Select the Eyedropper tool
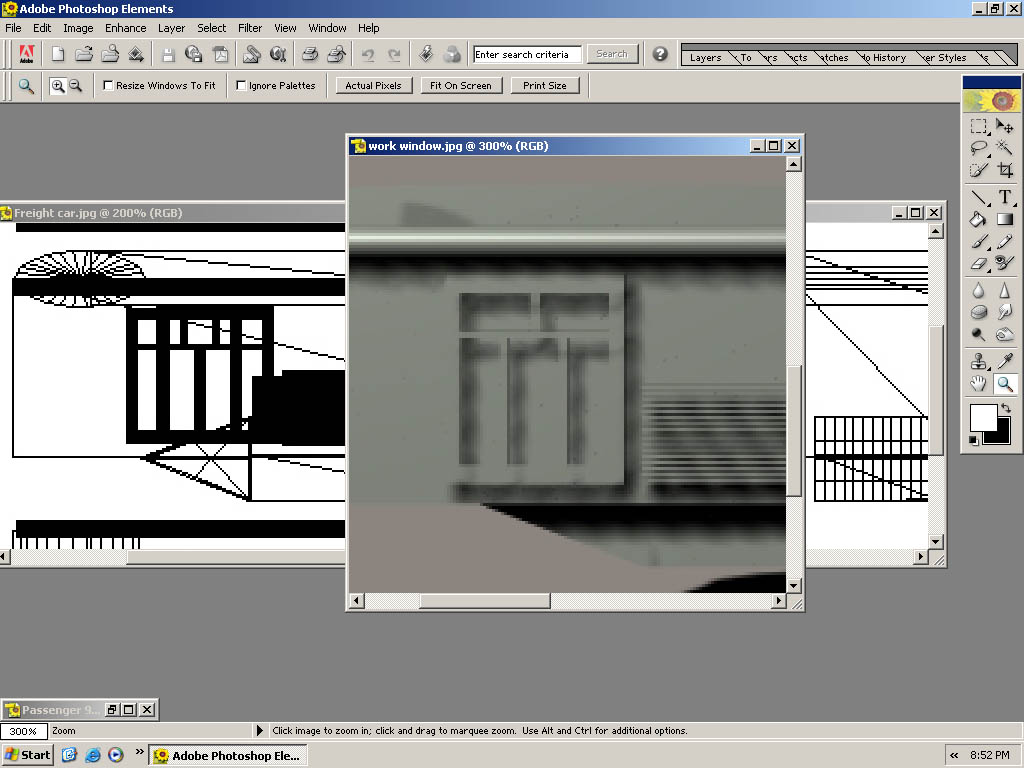This screenshot has height=768, width=1024. [x=1005, y=361]
